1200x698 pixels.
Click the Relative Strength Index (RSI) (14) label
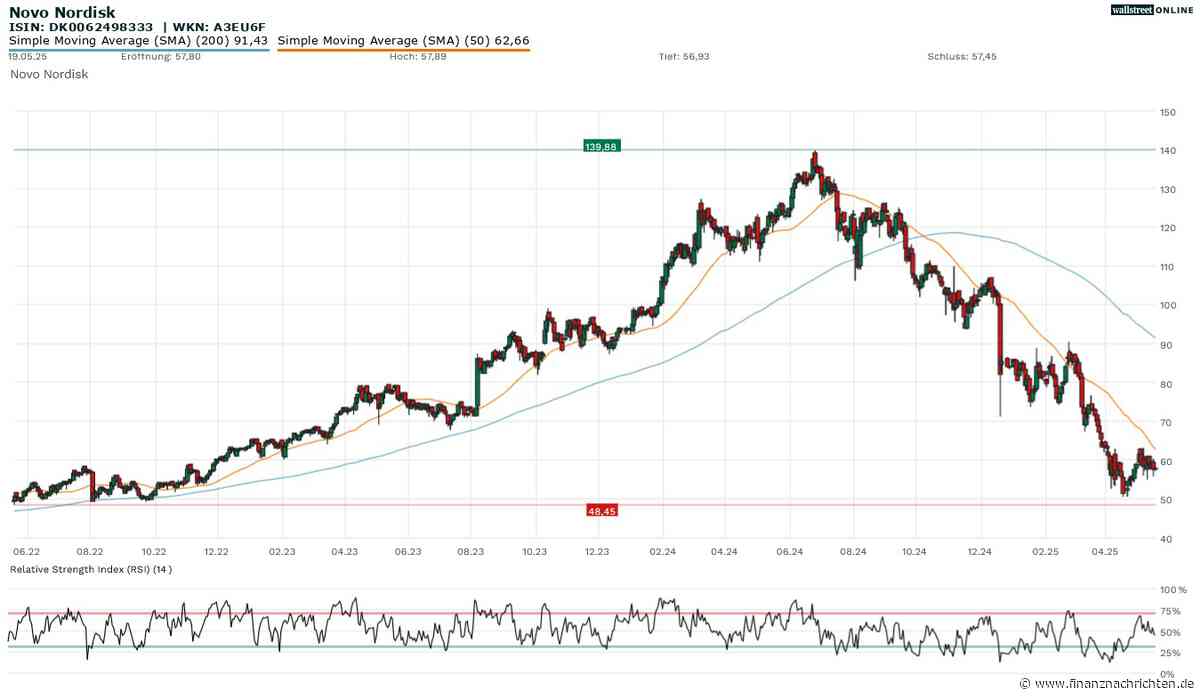point(90,569)
